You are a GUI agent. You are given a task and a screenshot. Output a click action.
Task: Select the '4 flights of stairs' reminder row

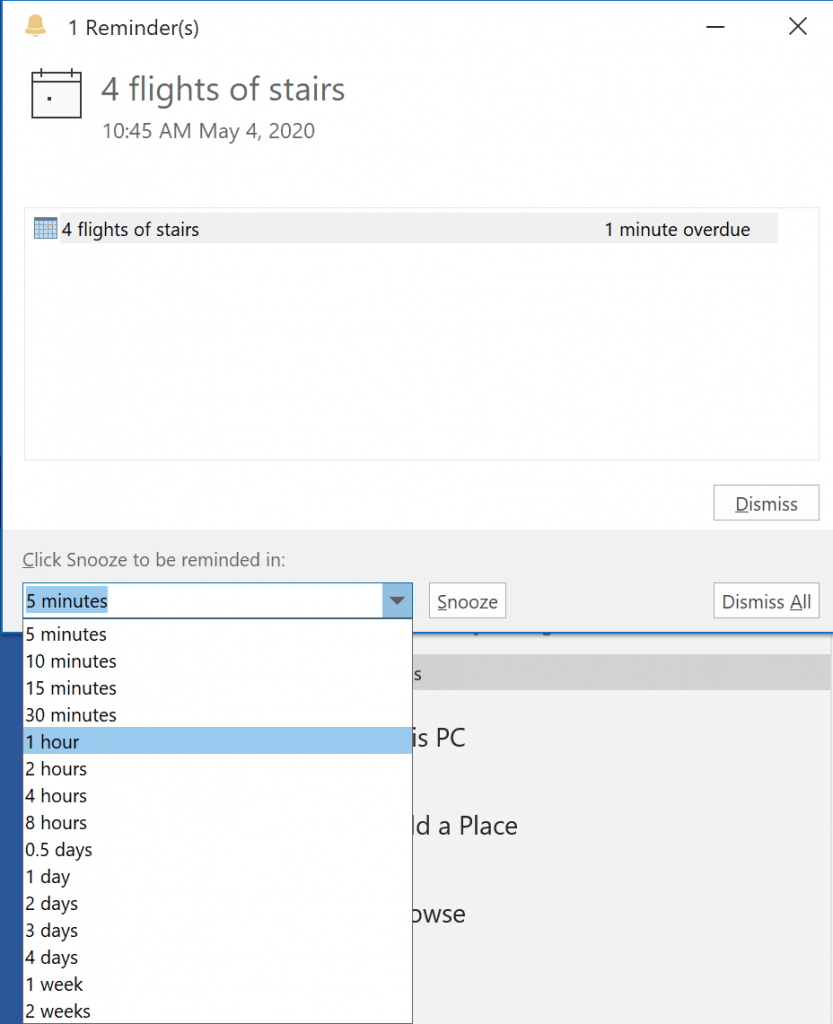(x=300, y=228)
